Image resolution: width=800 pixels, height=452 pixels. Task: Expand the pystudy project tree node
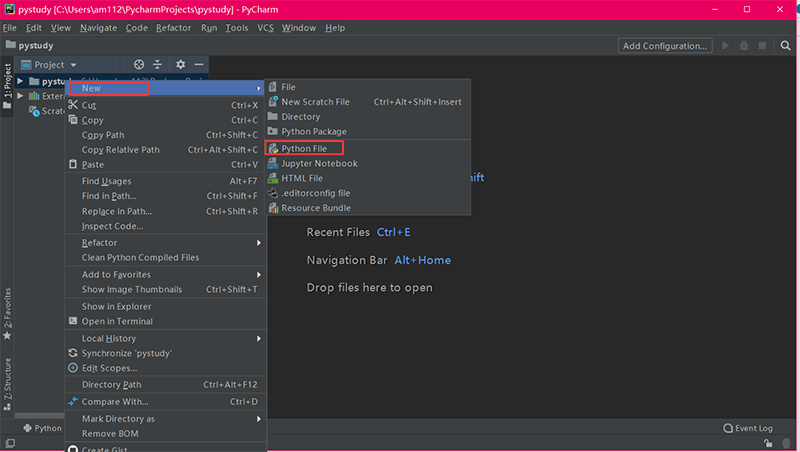tap(20, 81)
